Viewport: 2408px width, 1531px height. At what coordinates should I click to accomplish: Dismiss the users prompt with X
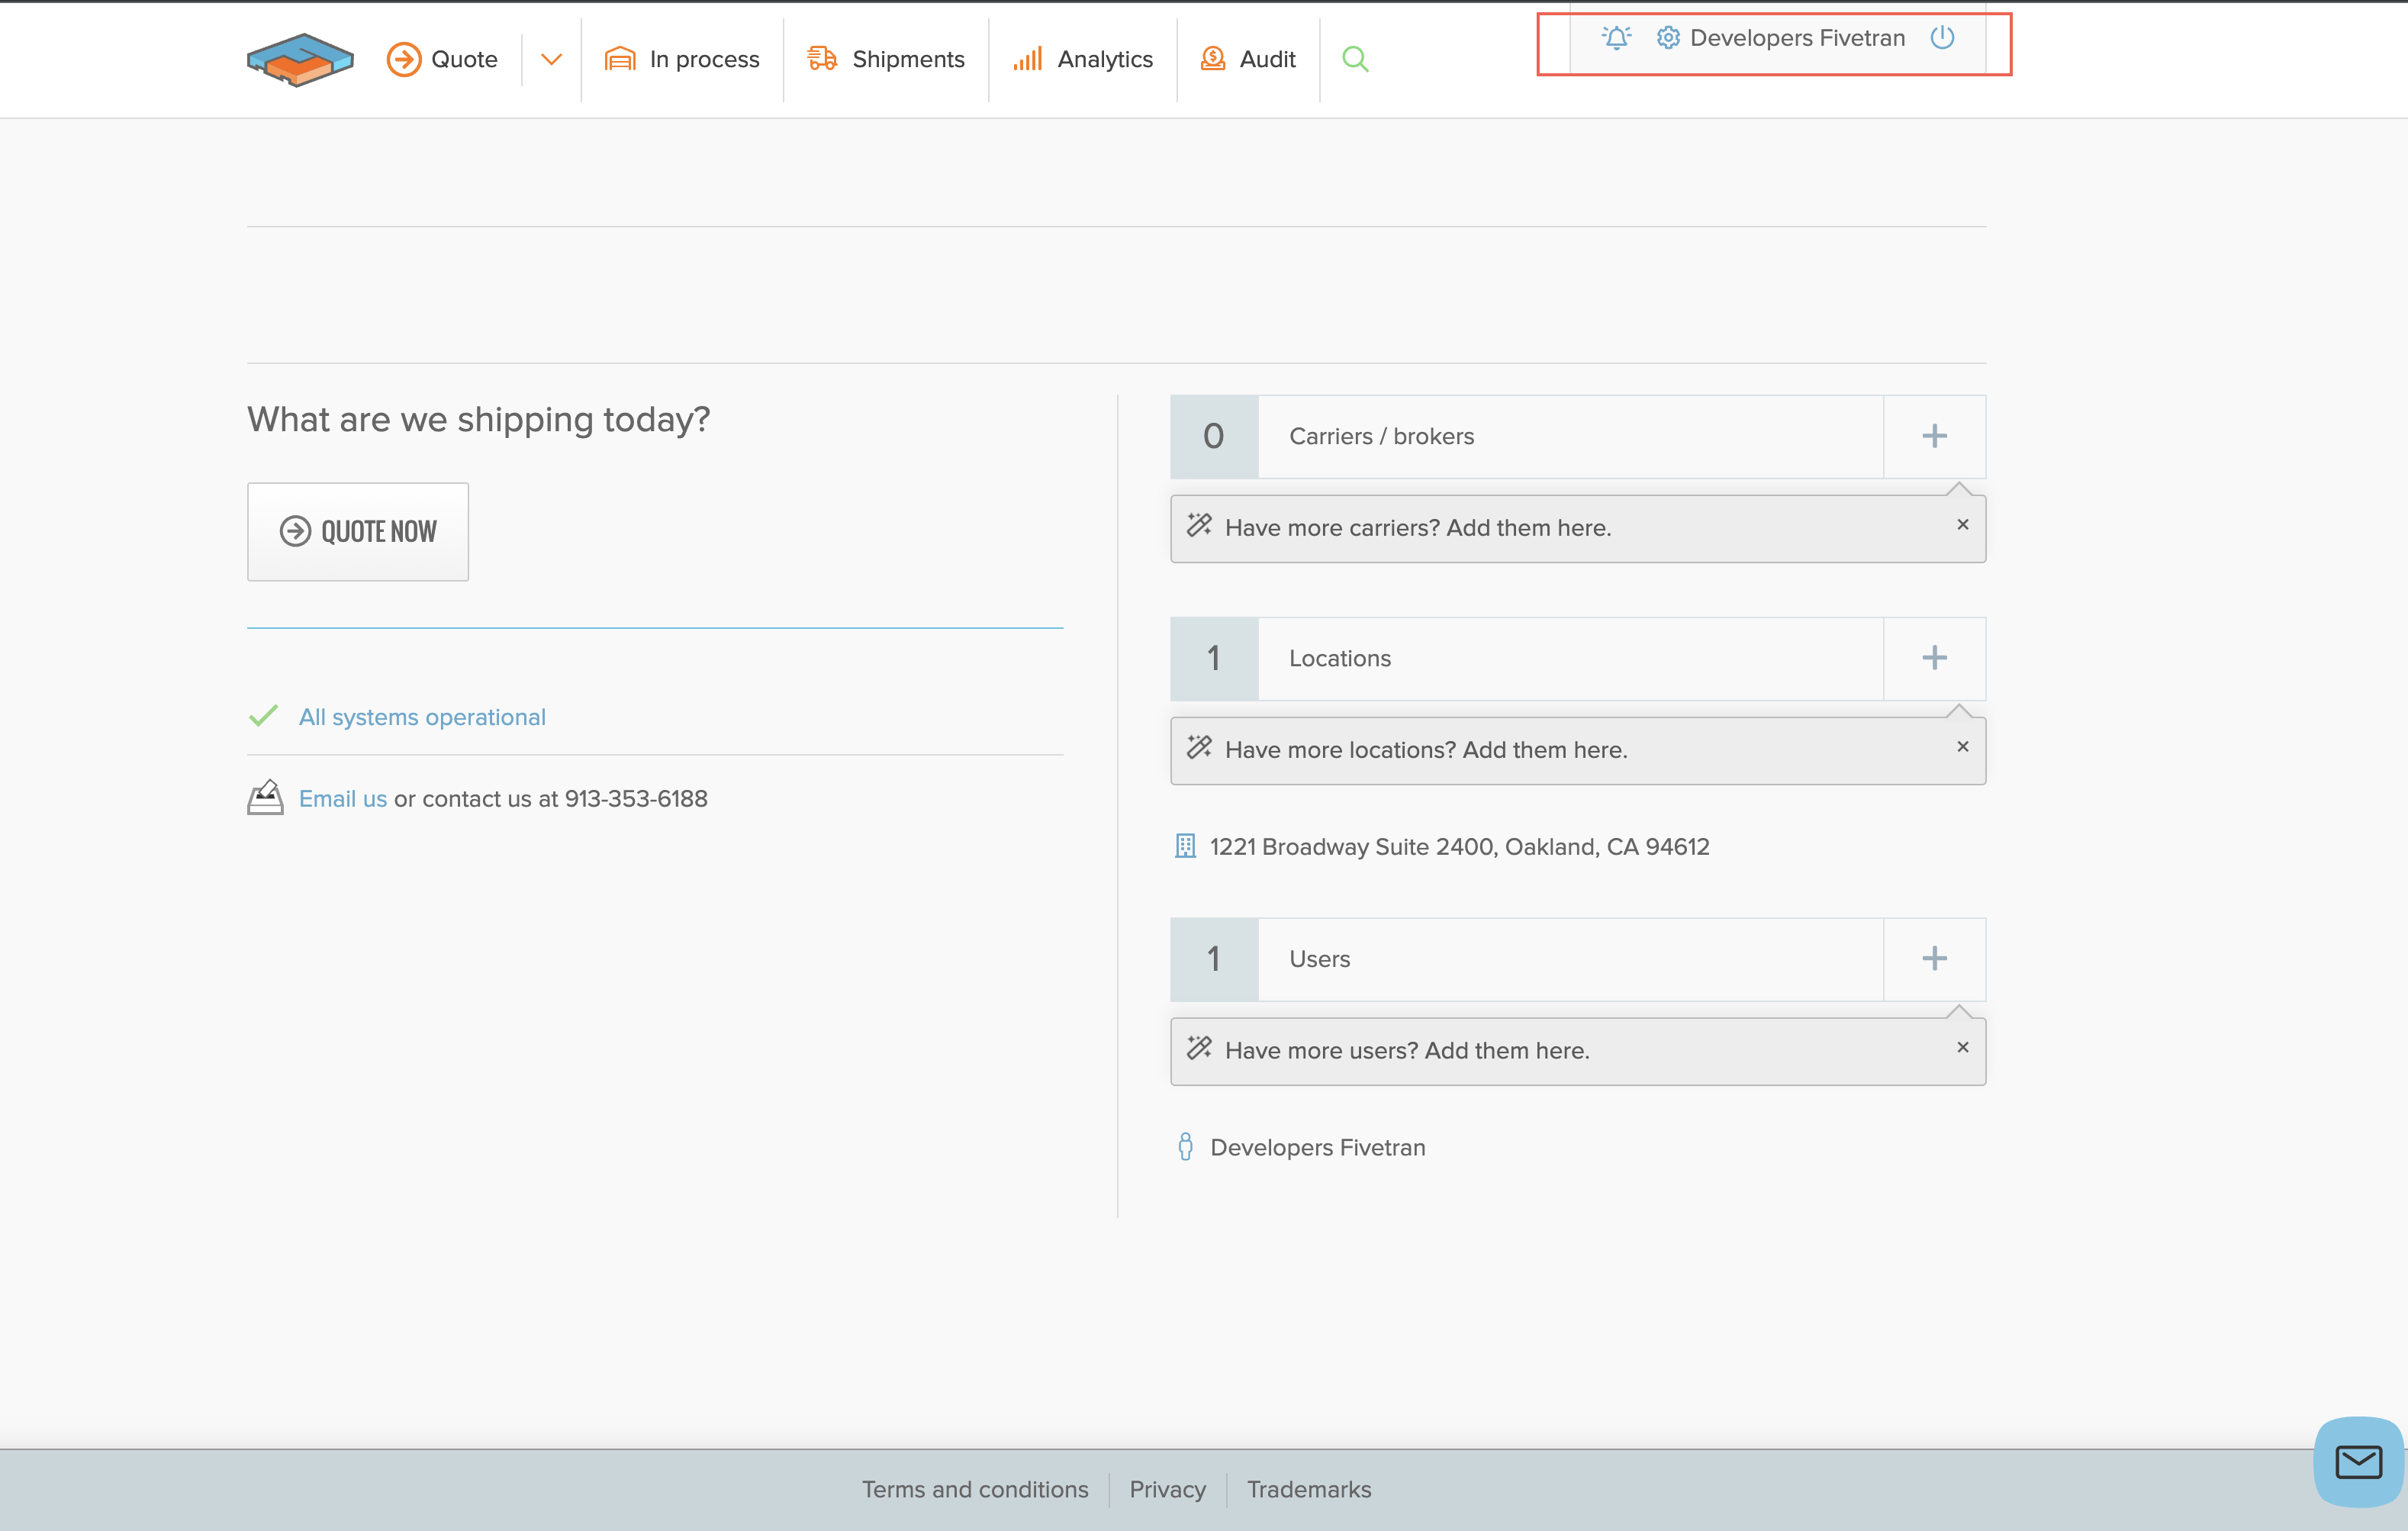click(x=1964, y=1046)
